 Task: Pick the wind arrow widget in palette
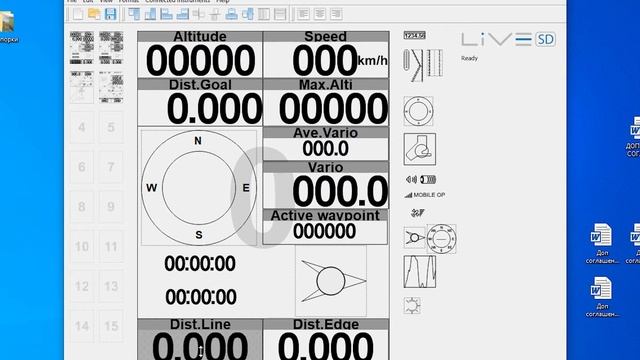tap(415, 238)
